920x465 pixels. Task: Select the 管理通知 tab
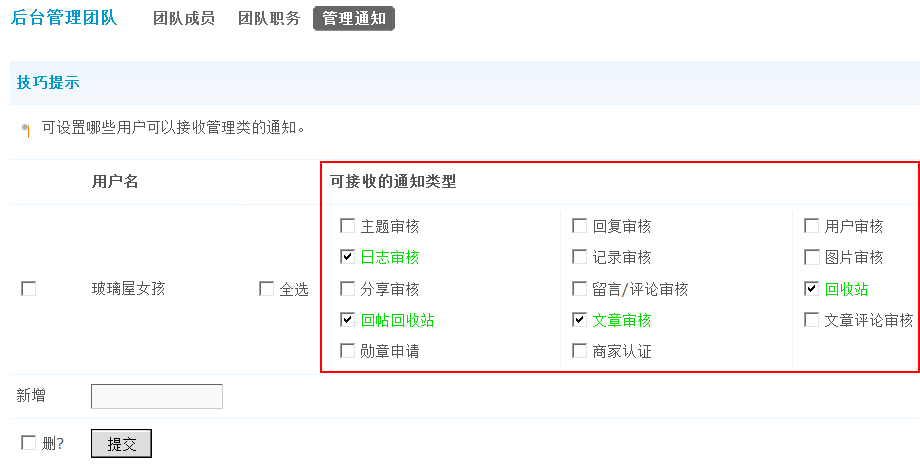click(354, 18)
